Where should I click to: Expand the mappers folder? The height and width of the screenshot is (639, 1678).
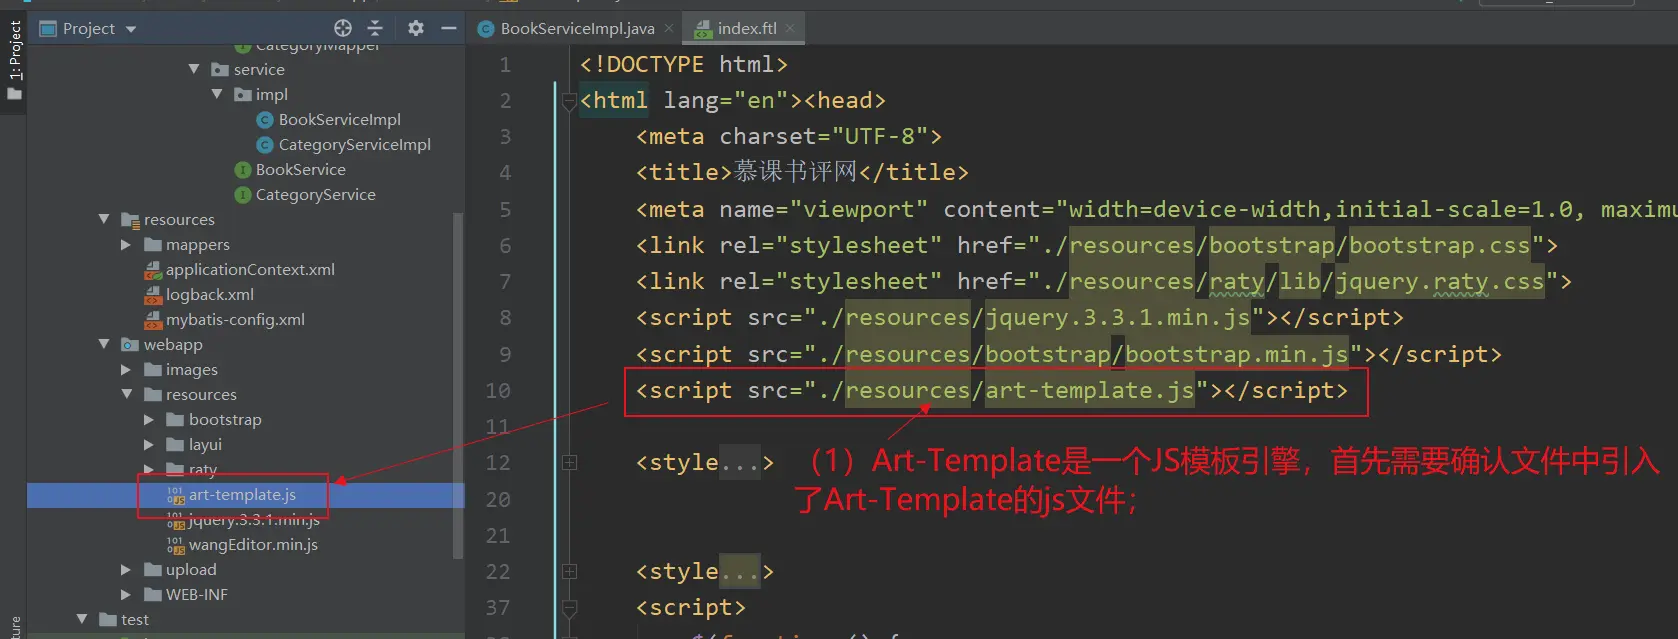[126, 244]
